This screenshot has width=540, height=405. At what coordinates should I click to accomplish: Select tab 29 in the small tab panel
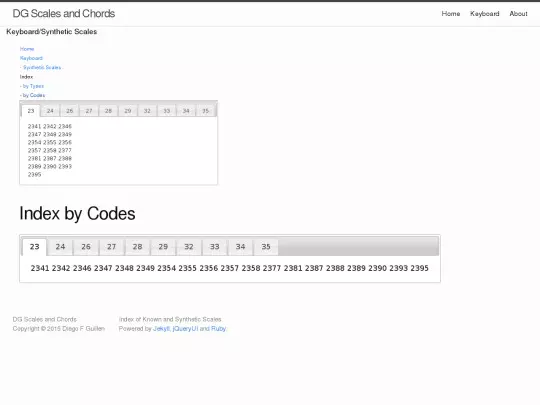click(128, 111)
